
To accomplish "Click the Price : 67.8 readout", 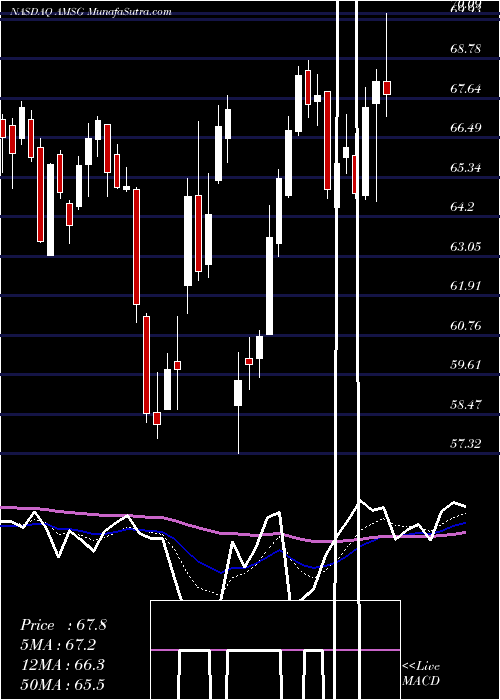I will click(x=63, y=625).
